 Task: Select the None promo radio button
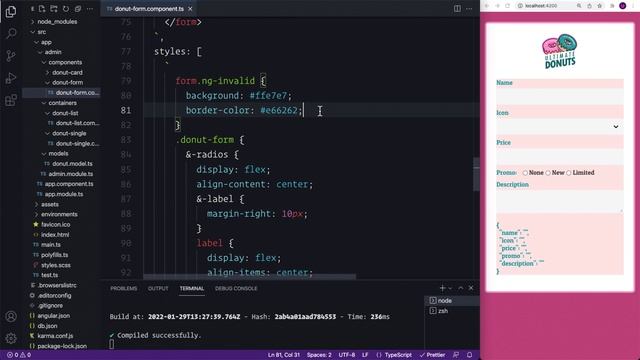coord(525,173)
